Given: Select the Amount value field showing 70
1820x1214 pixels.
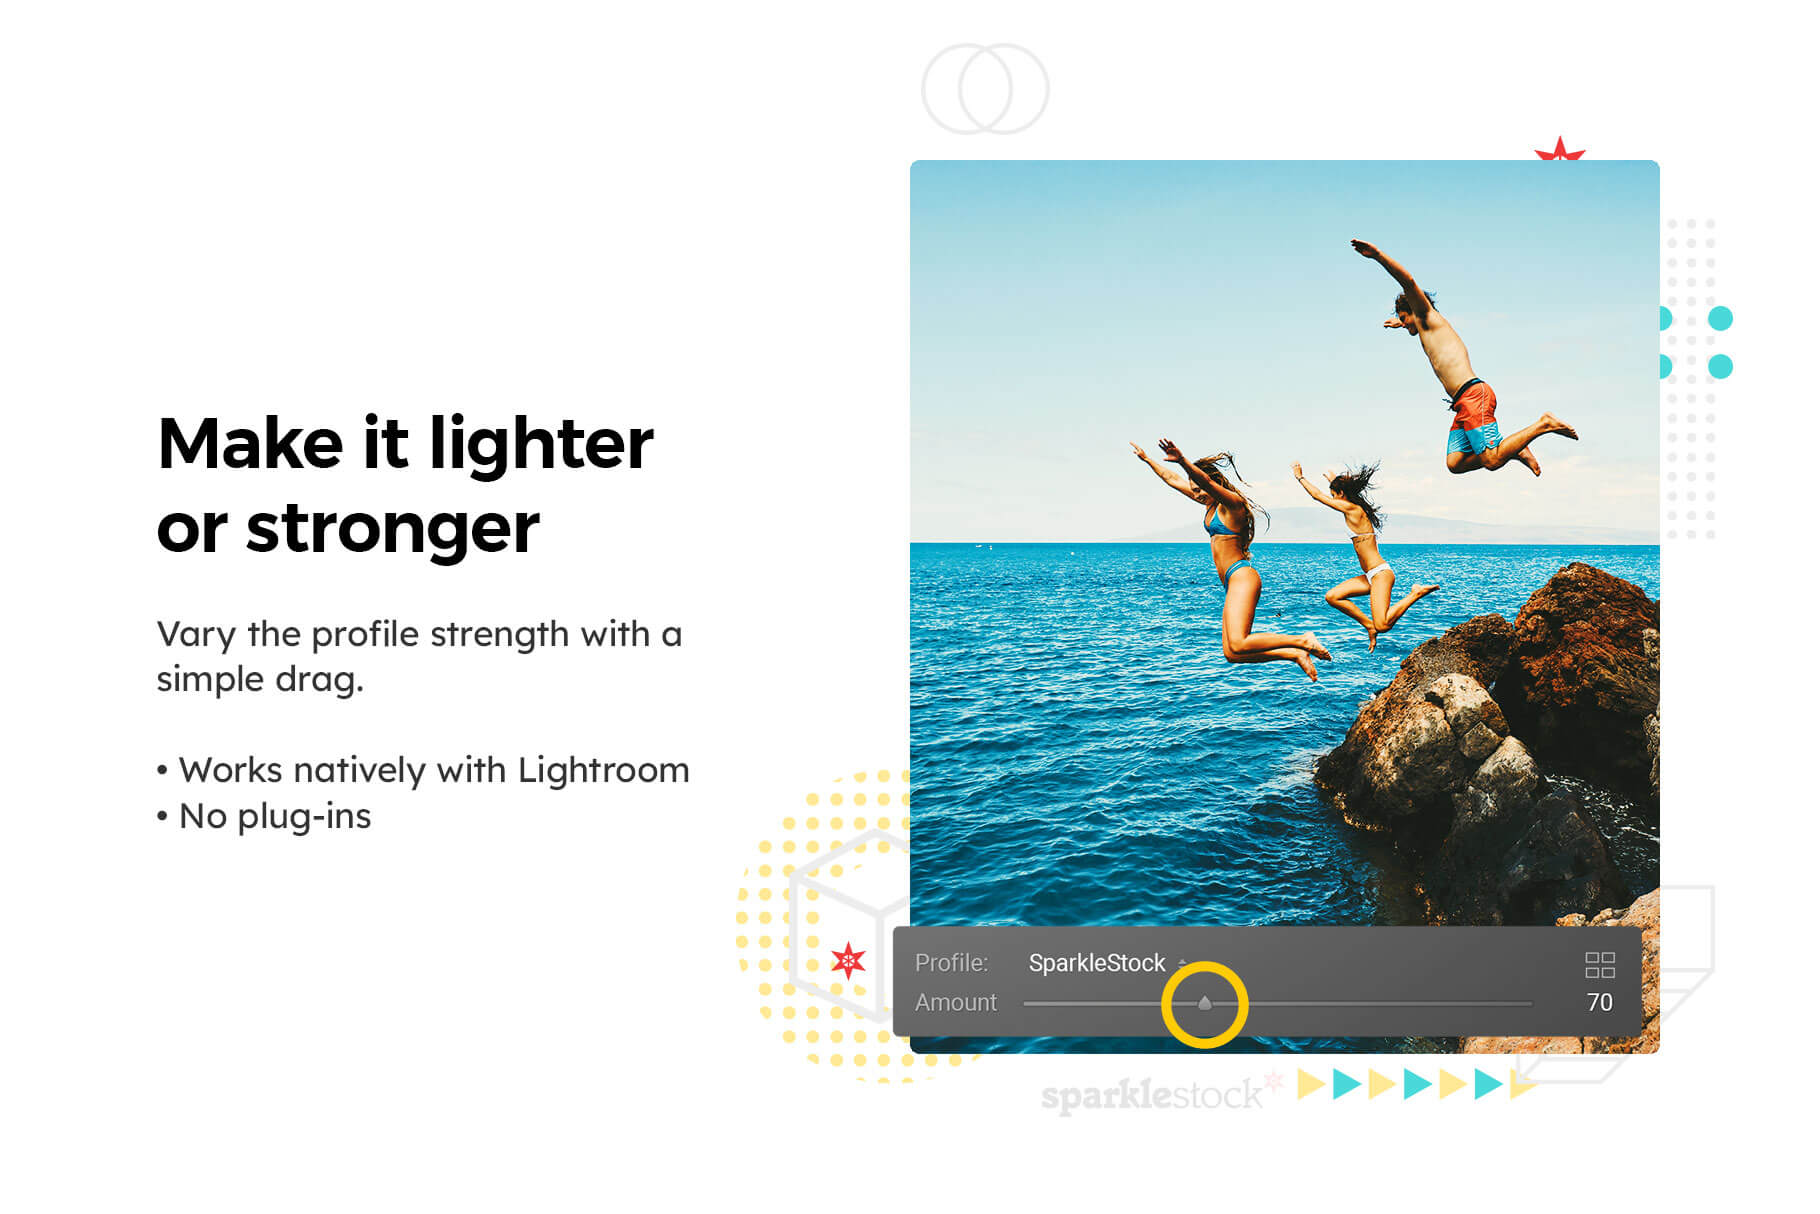Looking at the screenshot, I should click(x=1599, y=1002).
